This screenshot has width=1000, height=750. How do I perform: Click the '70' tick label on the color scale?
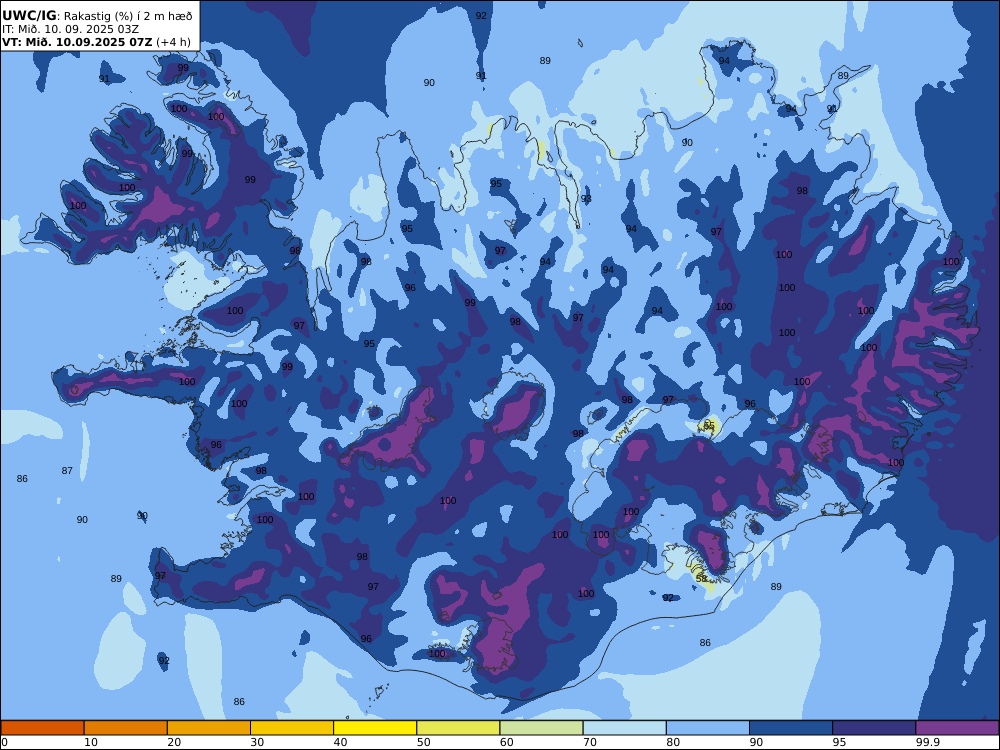pos(590,742)
